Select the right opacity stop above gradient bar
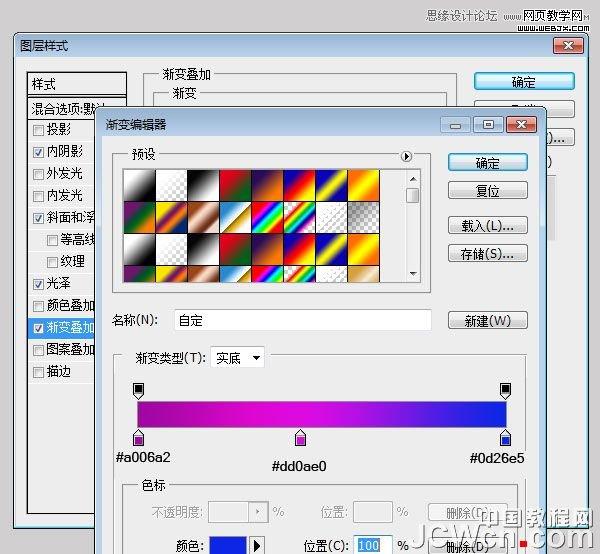600x554 pixels. click(505, 390)
